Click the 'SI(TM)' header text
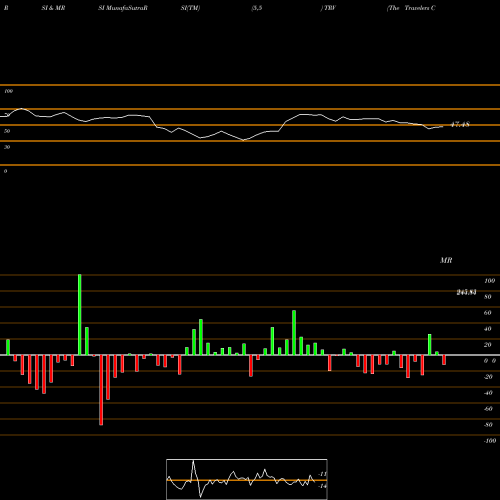The image size is (500, 500). click(190, 8)
